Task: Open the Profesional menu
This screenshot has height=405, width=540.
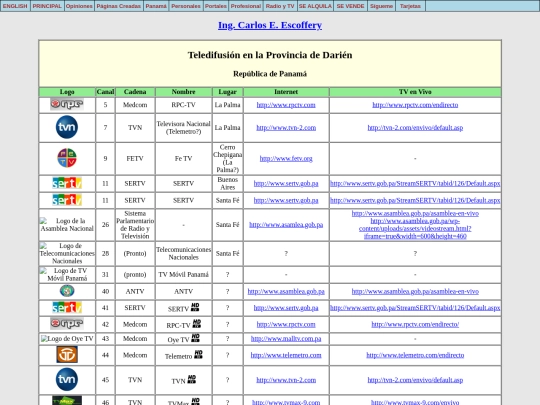Action: pos(246,6)
